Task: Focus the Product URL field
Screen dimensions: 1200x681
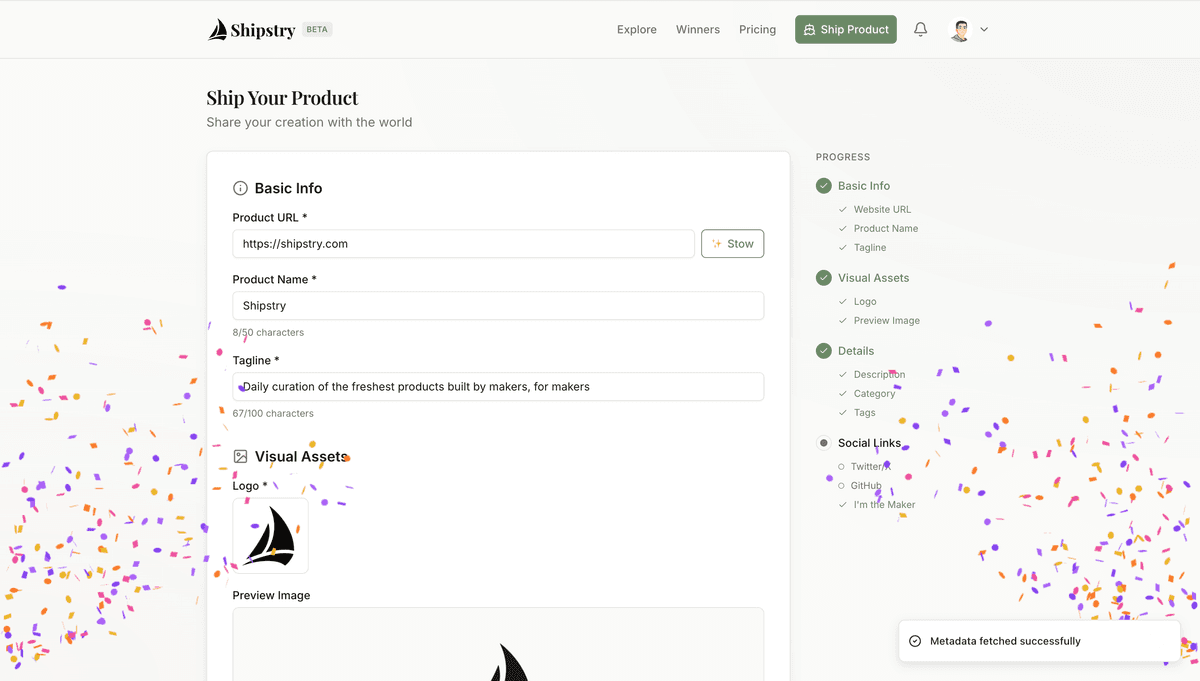Action: coord(464,244)
